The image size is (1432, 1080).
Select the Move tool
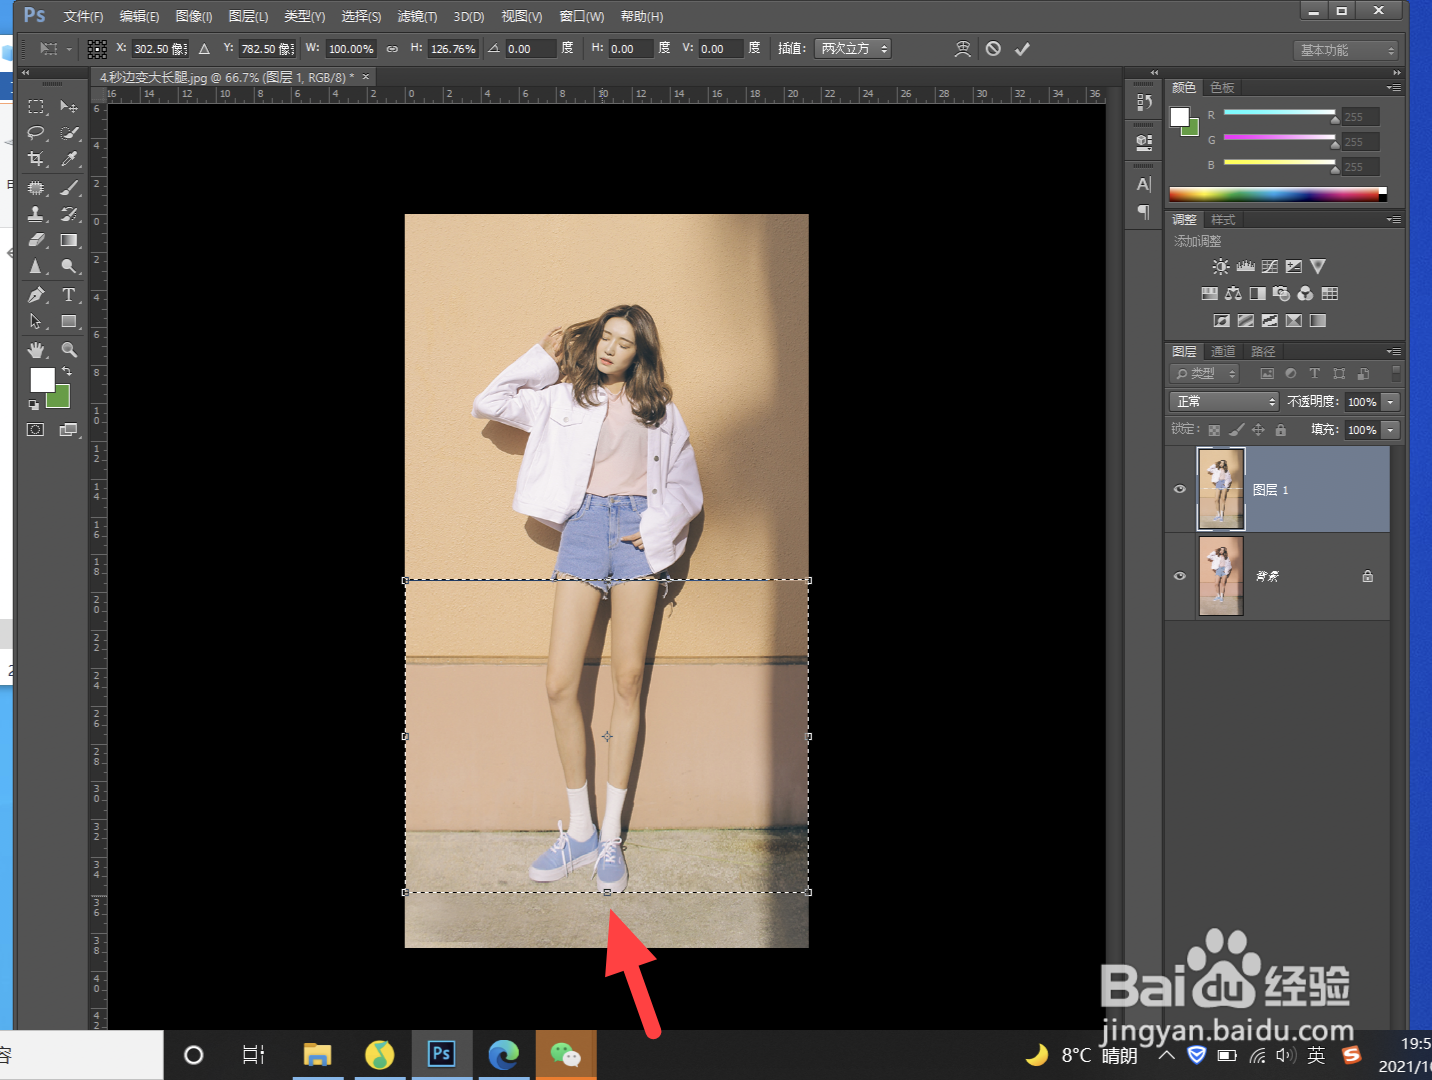pyautogui.click(x=69, y=106)
